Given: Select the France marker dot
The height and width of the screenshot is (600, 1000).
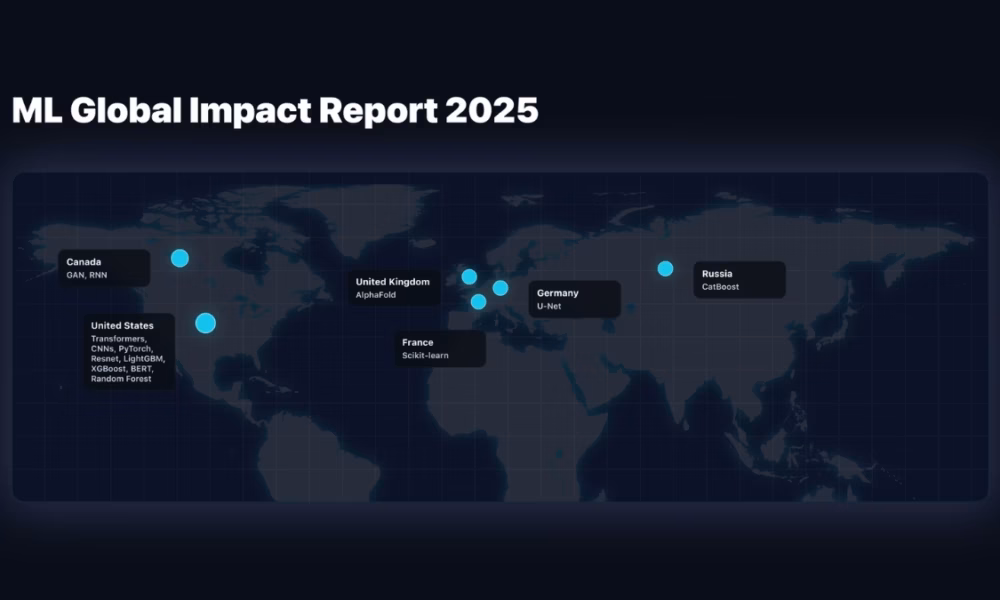Looking at the screenshot, I should (x=478, y=302).
